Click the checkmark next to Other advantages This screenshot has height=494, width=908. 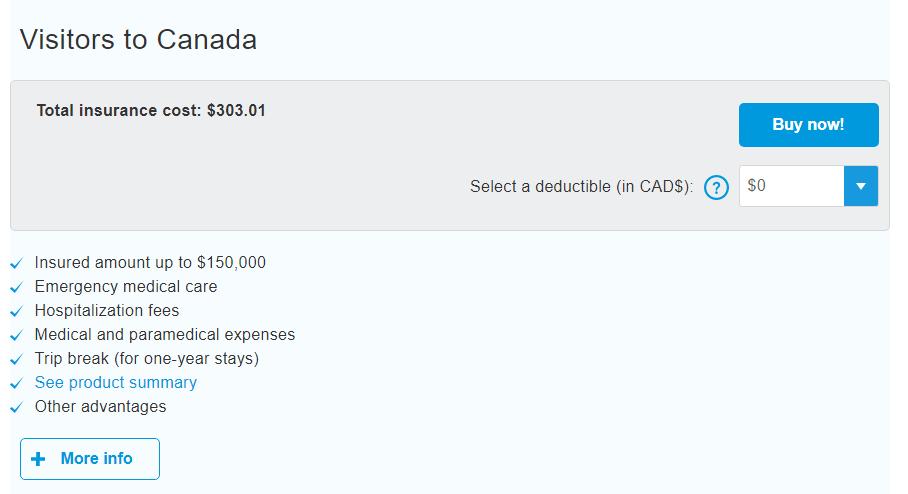[x=16, y=408]
